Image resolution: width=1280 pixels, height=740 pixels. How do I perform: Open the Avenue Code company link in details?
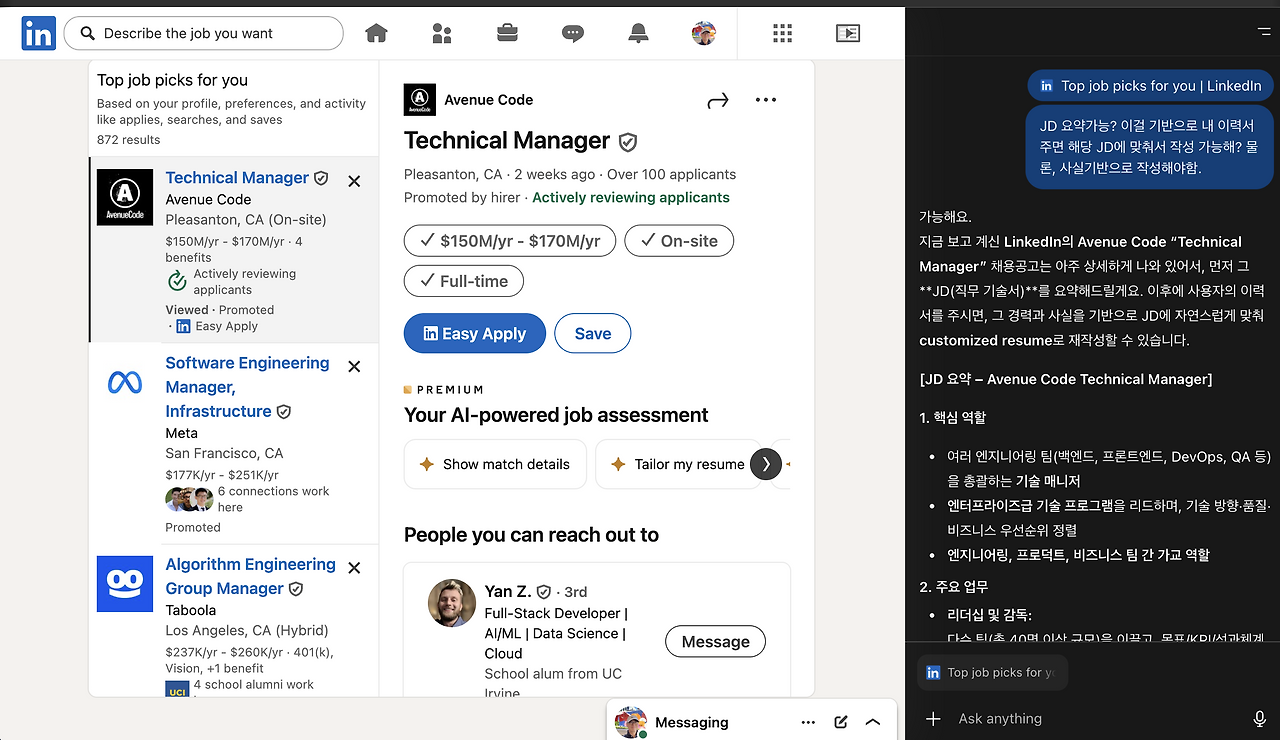pos(488,100)
